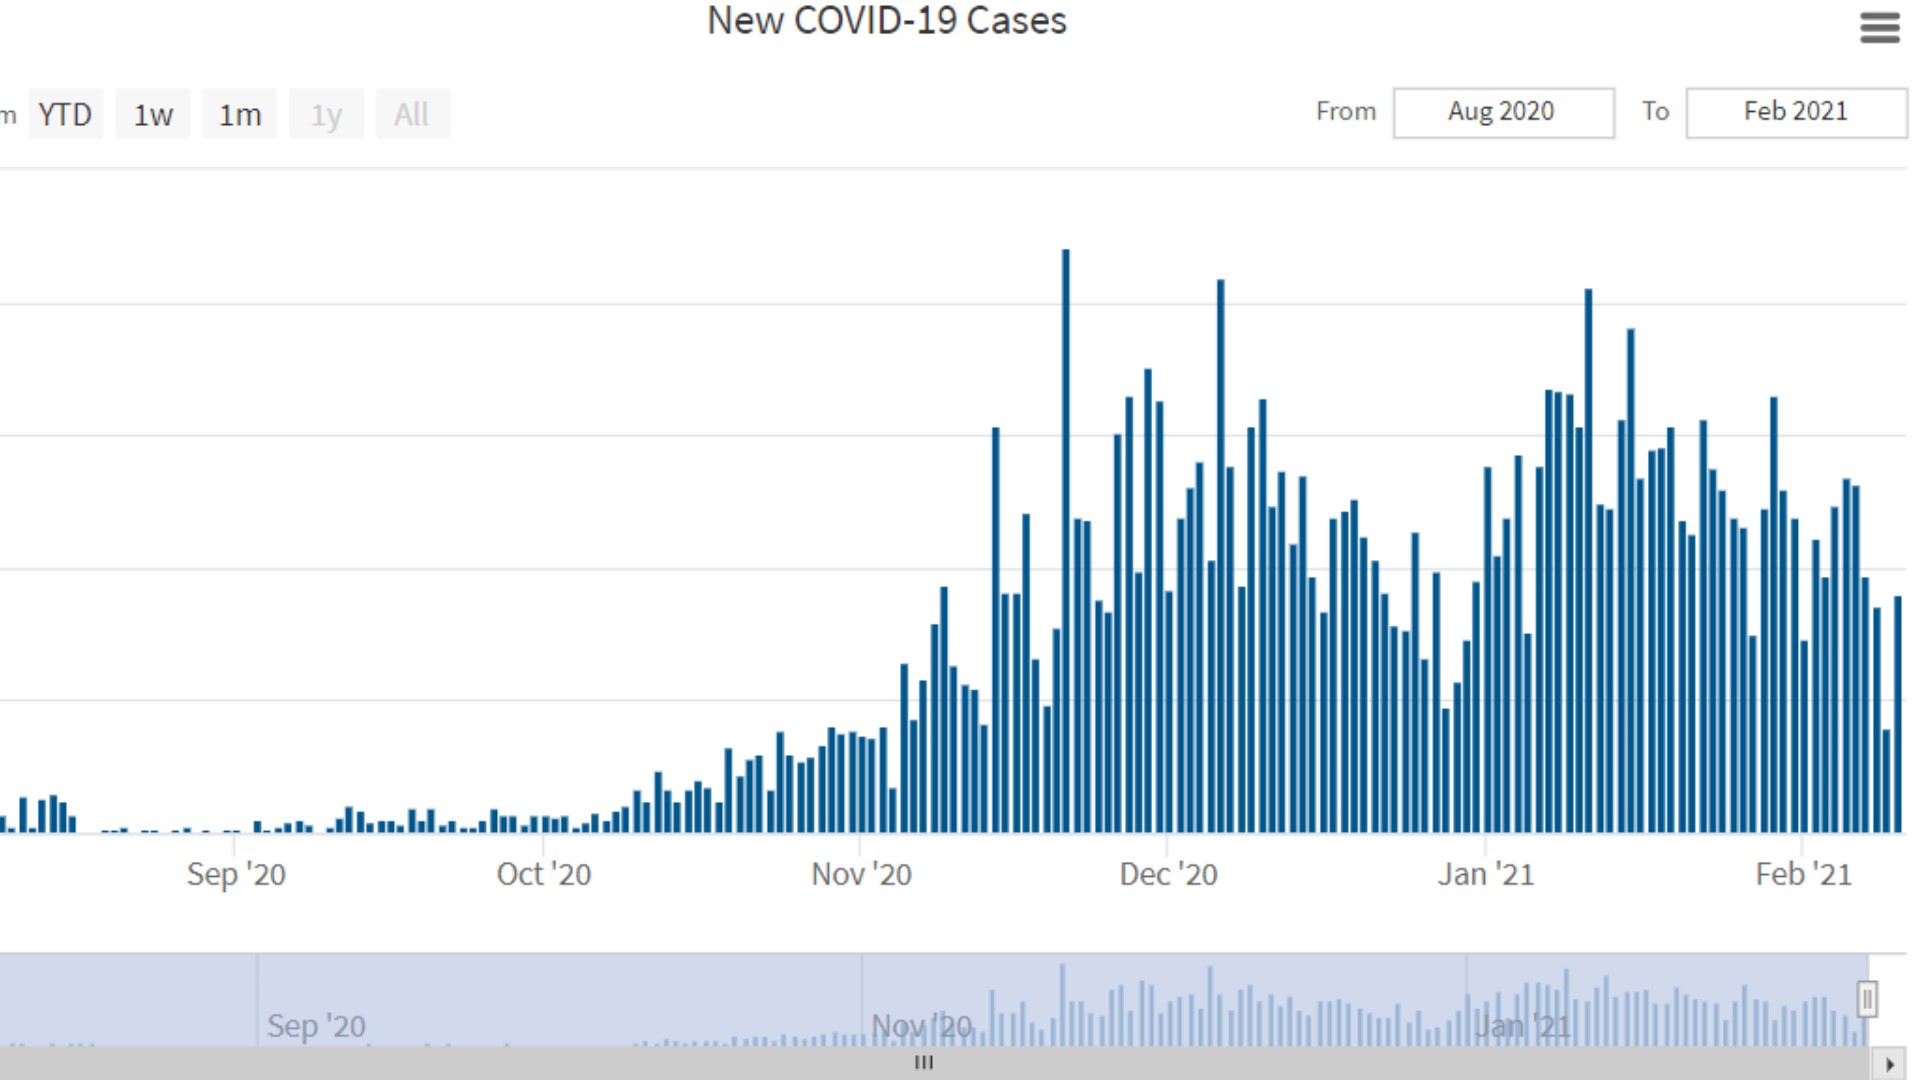Click the Jan '21 label in navigator
1920x1080 pixels.
point(1522,1026)
